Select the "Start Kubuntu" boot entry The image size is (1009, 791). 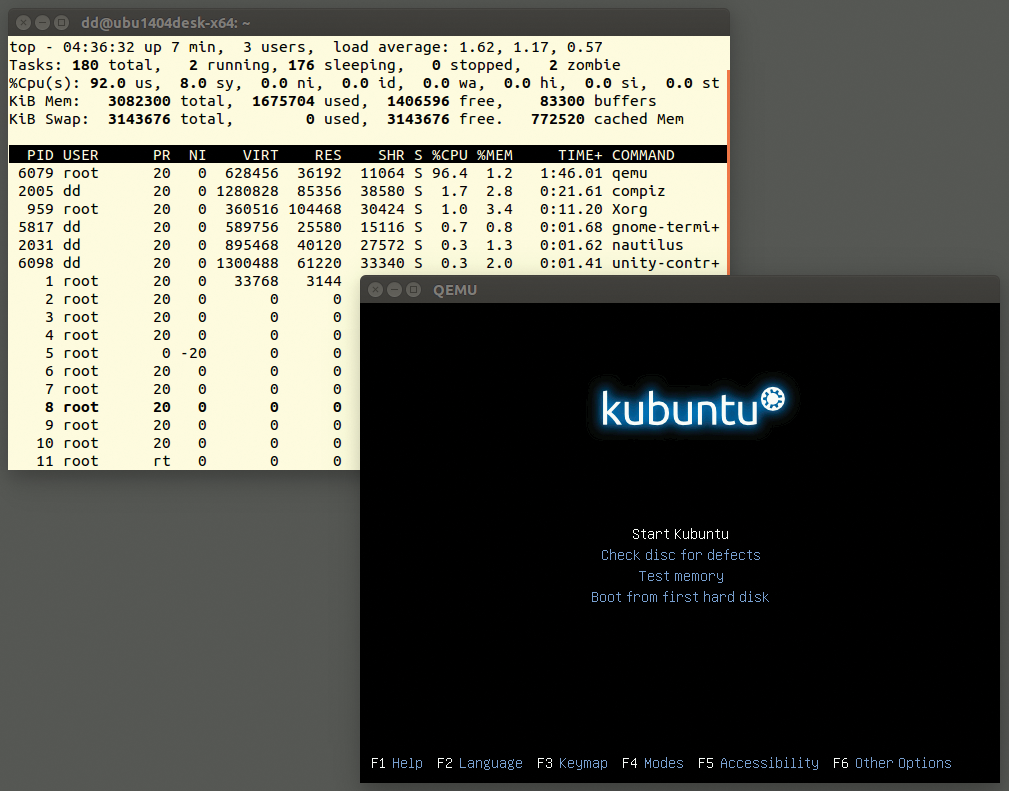(680, 533)
